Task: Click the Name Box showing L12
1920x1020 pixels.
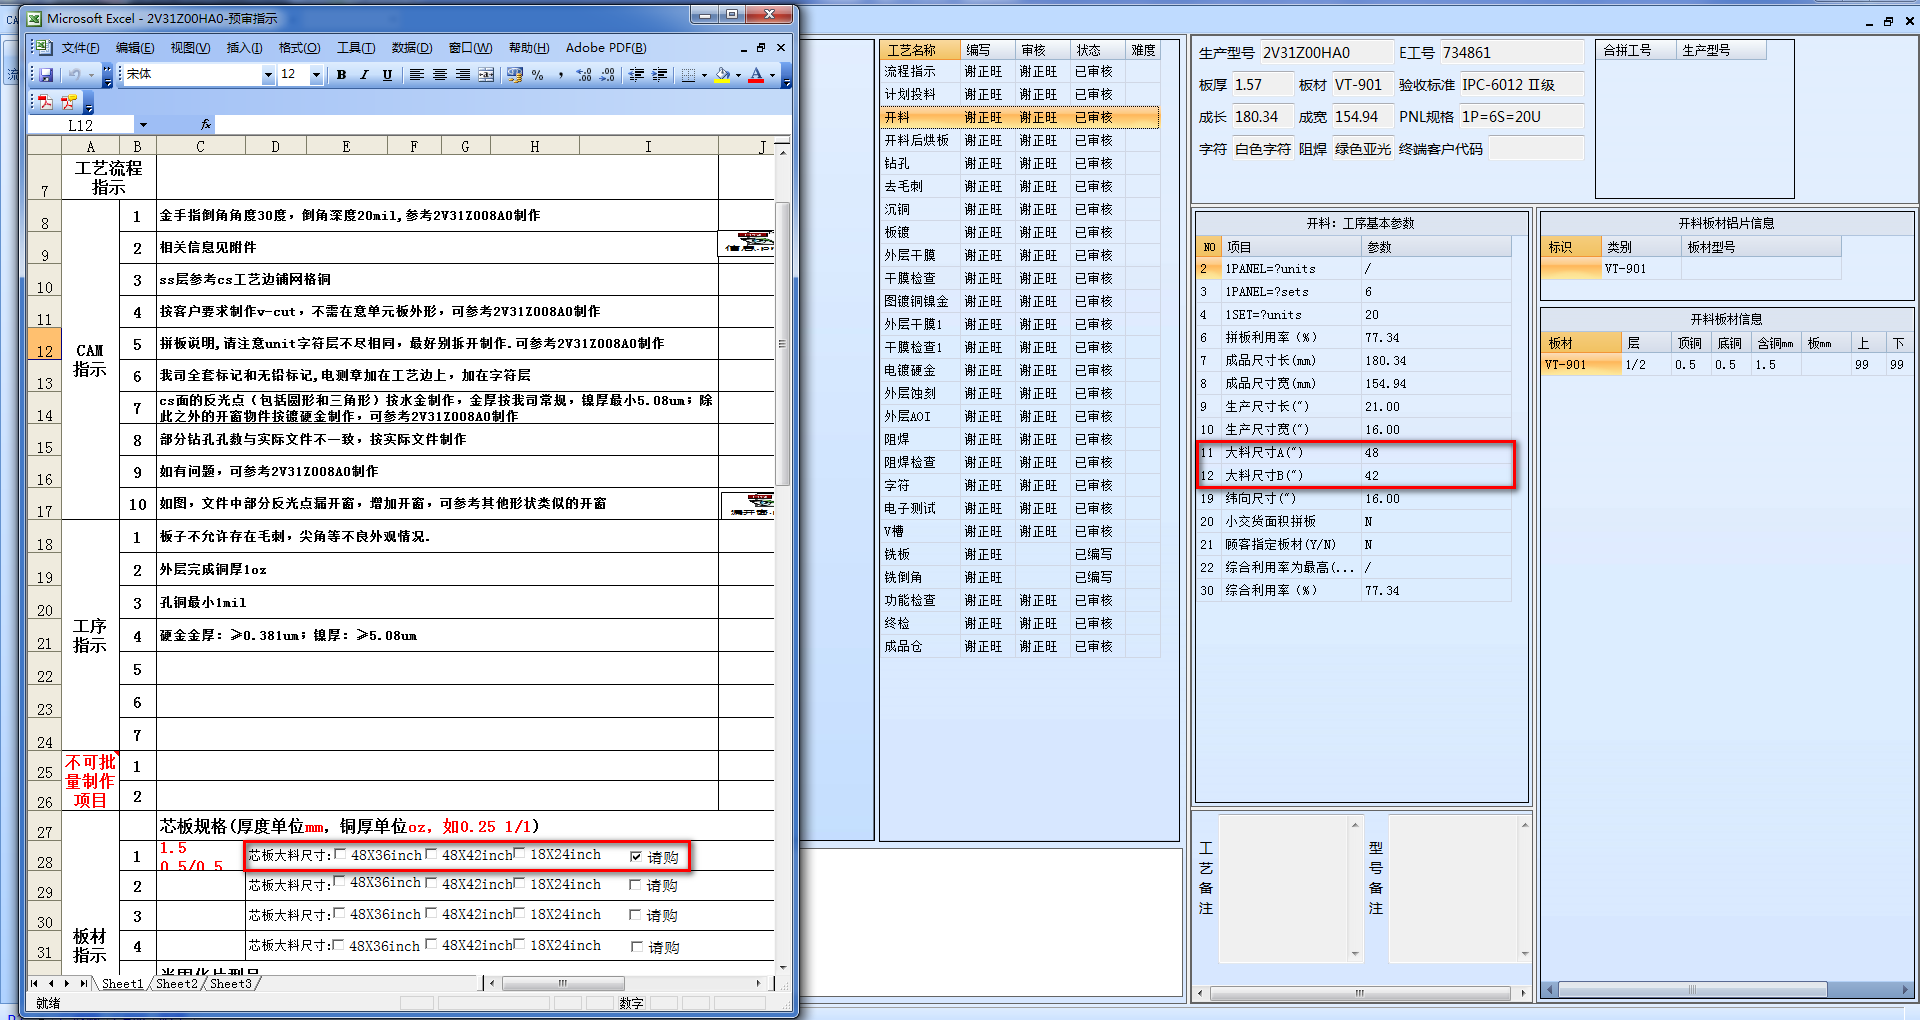Action: coord(80,125)
